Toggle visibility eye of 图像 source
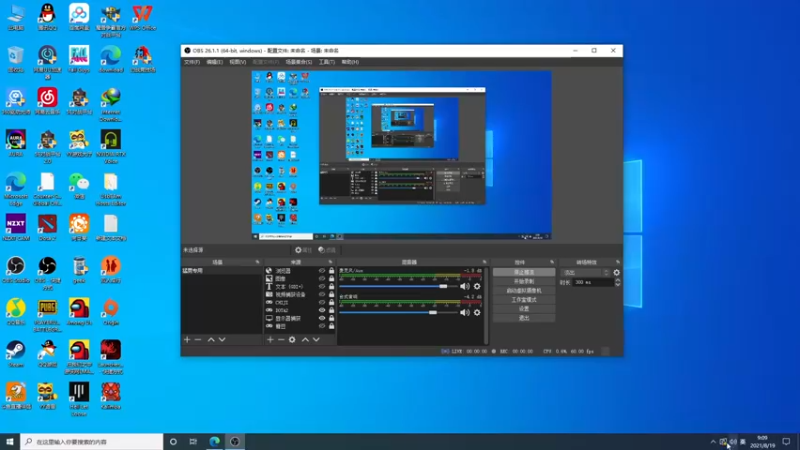This screenshot has width=800, height=450. click(x=322, y=279)
